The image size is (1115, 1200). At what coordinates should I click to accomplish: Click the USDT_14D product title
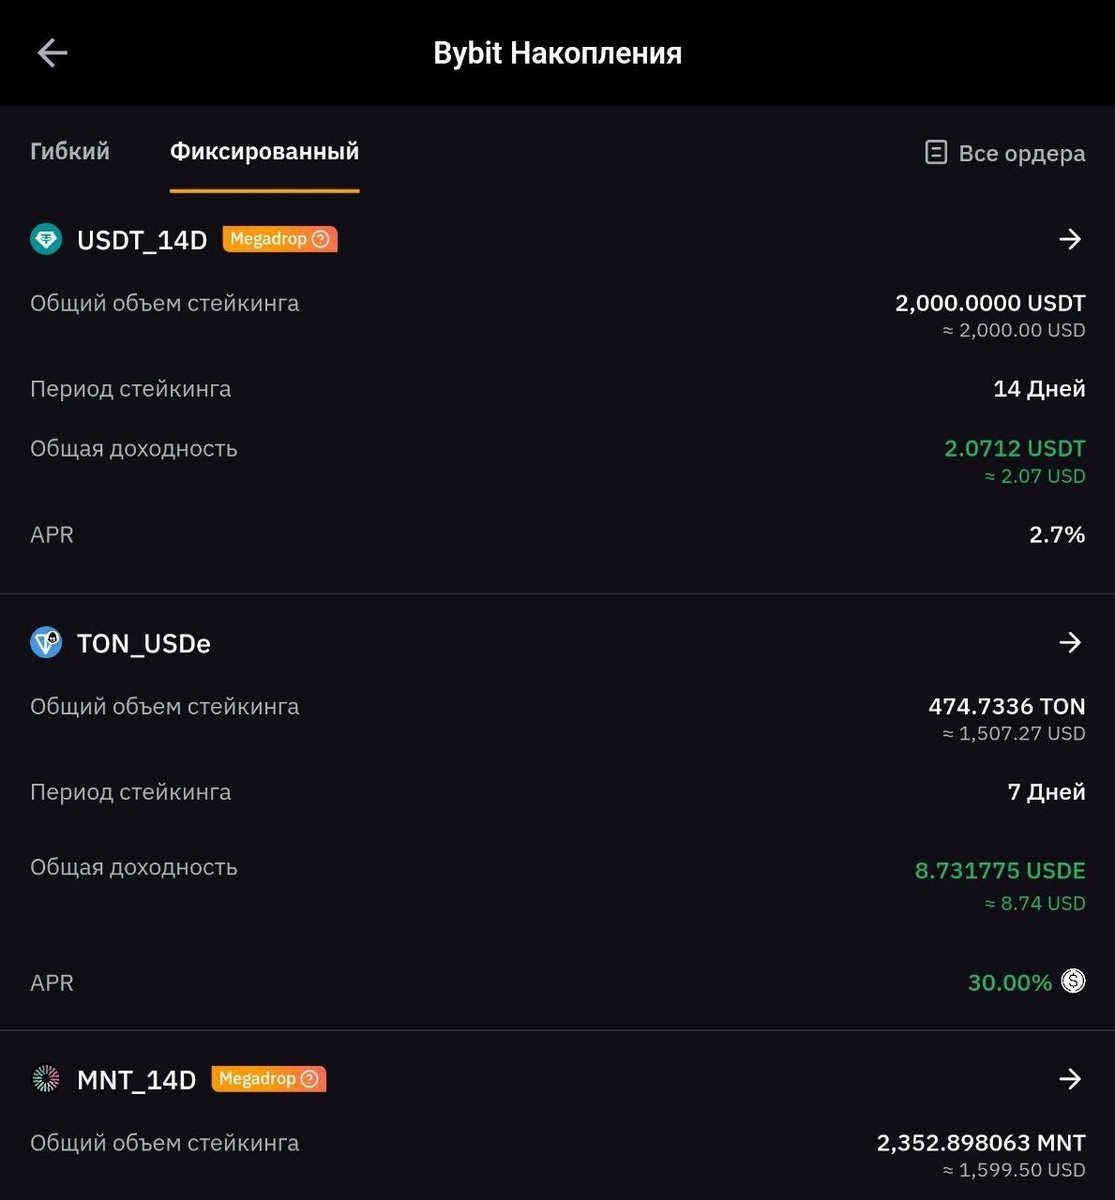[142, 241]
